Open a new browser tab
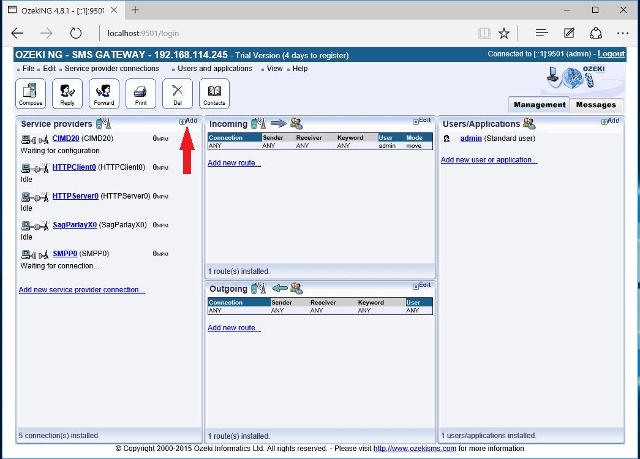The width and height of the screenshot is (640, 459). pos(135,10)
